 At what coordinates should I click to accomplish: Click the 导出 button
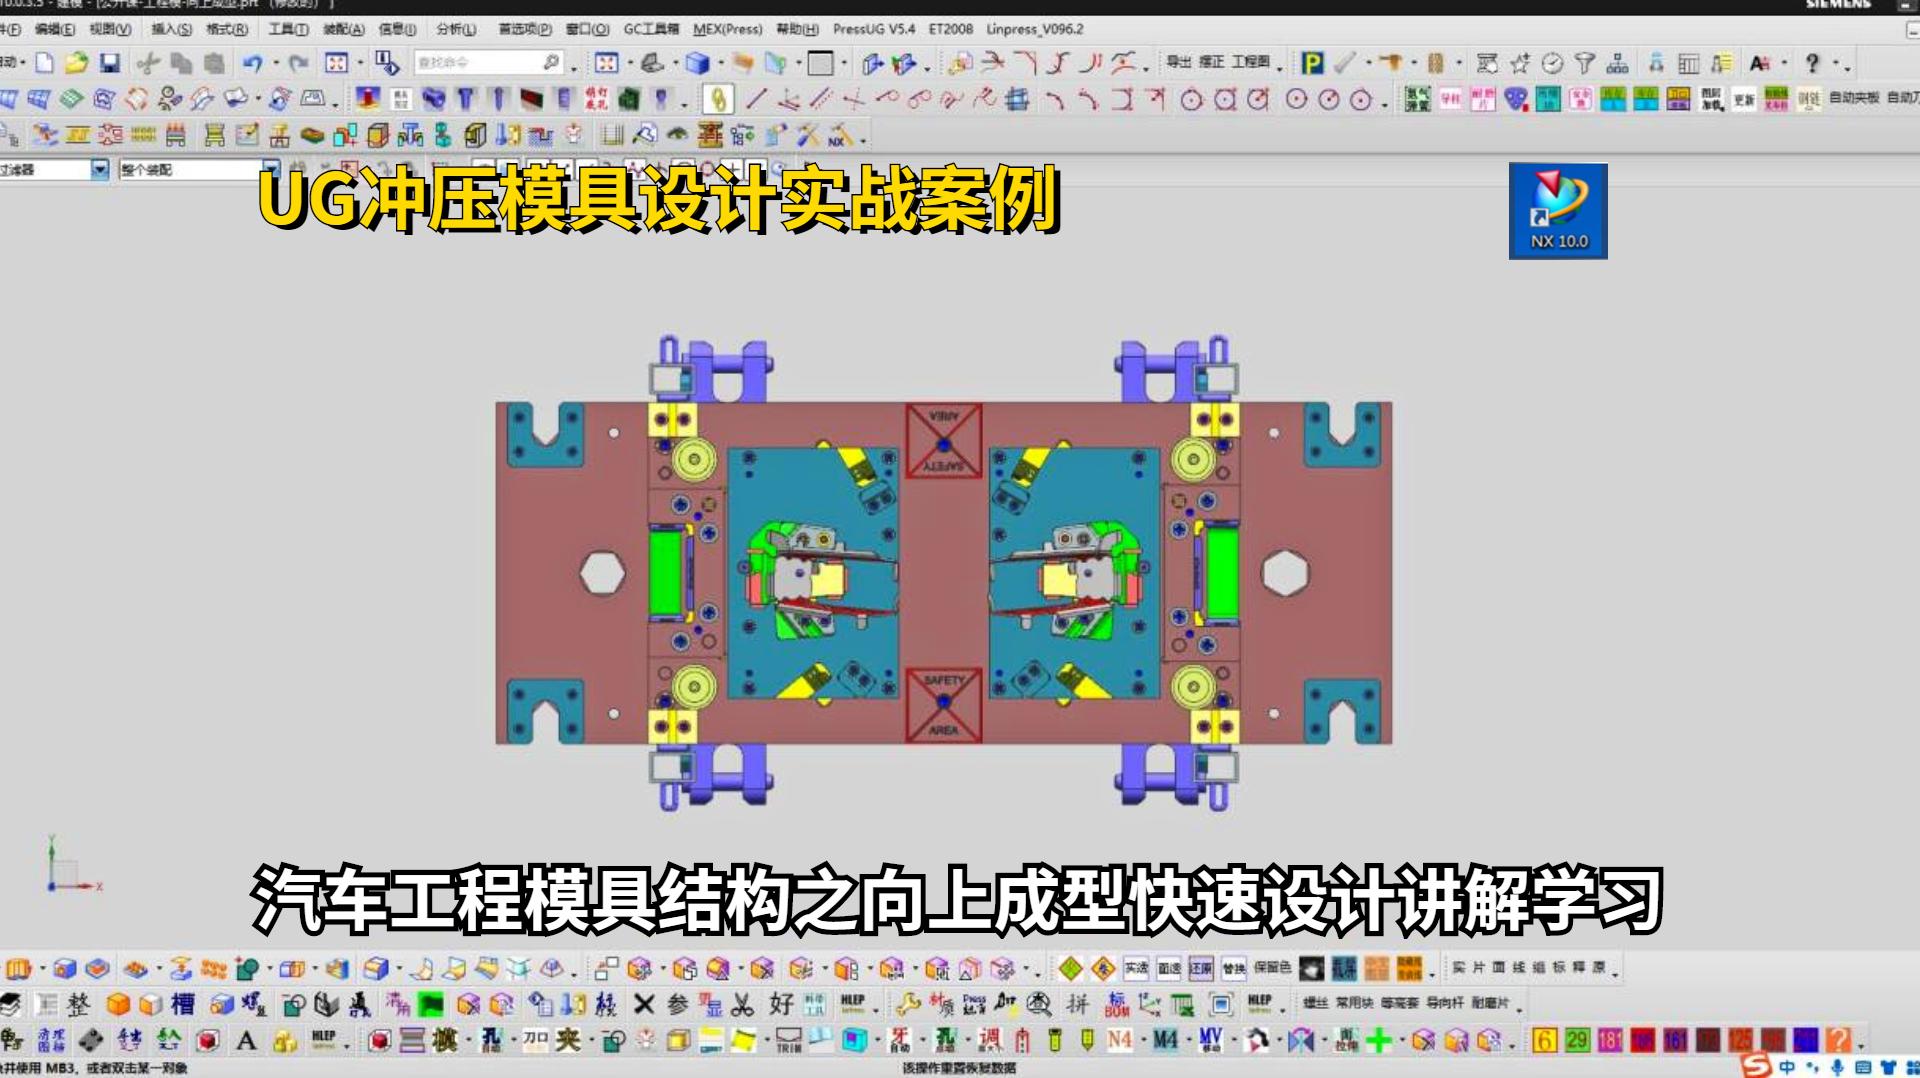pos(1178,62)
